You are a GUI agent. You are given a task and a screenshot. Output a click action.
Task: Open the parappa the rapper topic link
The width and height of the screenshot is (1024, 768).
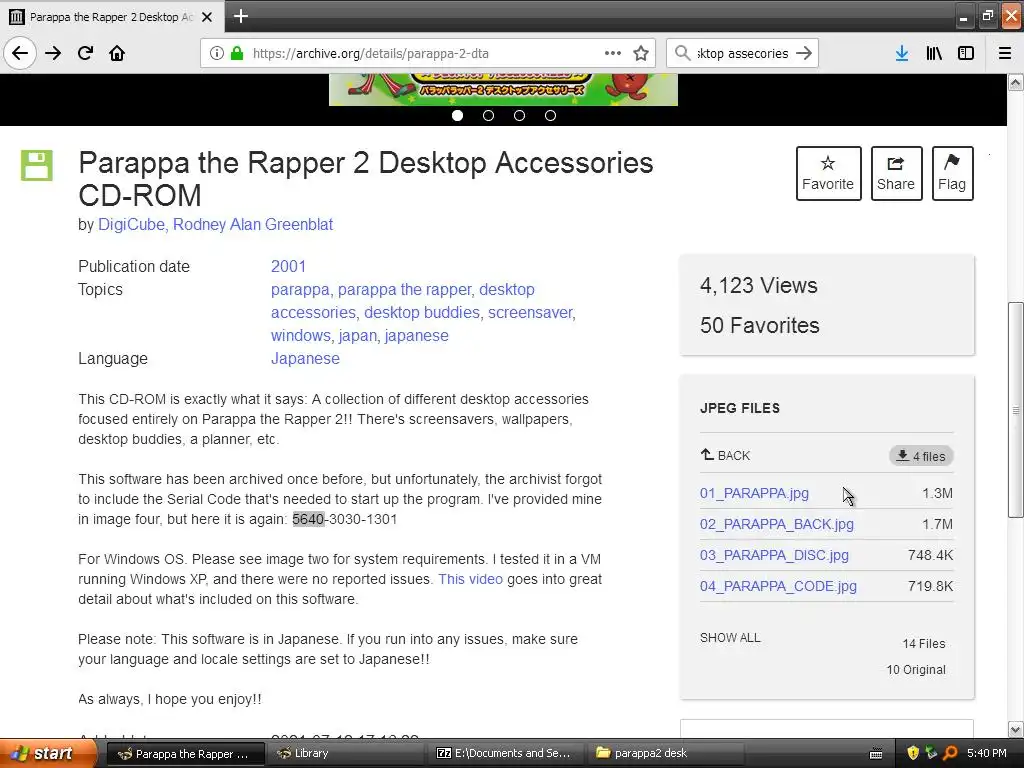404,289
